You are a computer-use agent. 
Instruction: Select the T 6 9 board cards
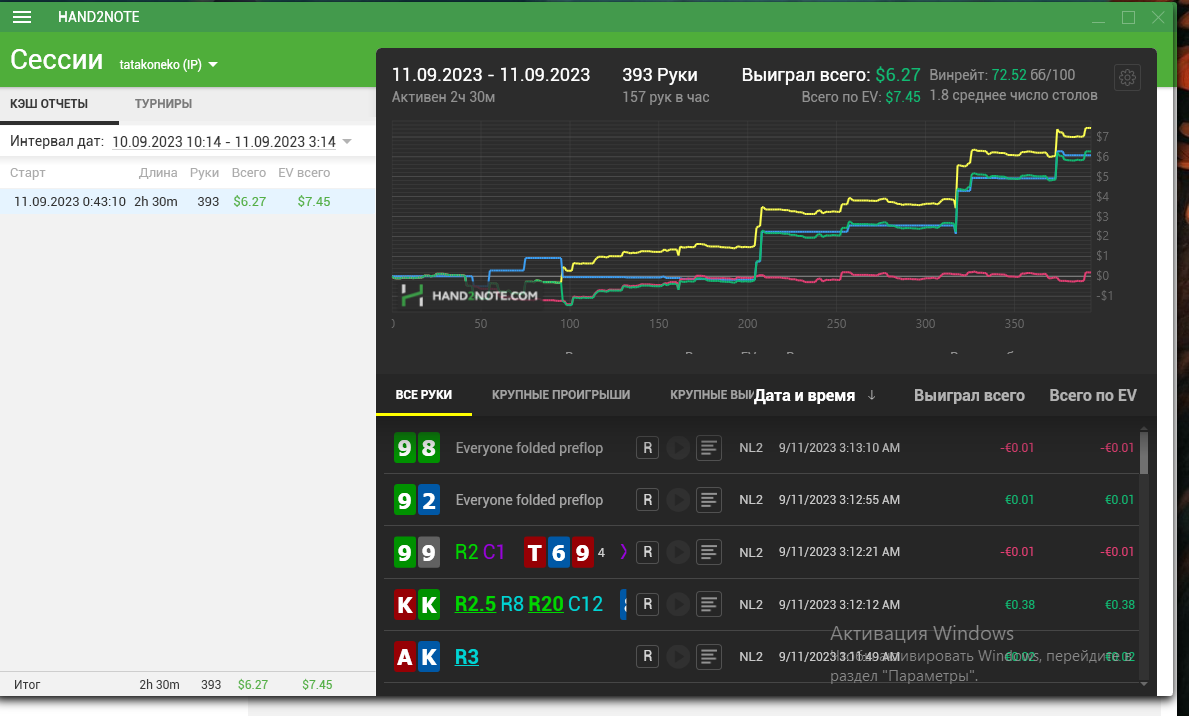click(559, 552)
